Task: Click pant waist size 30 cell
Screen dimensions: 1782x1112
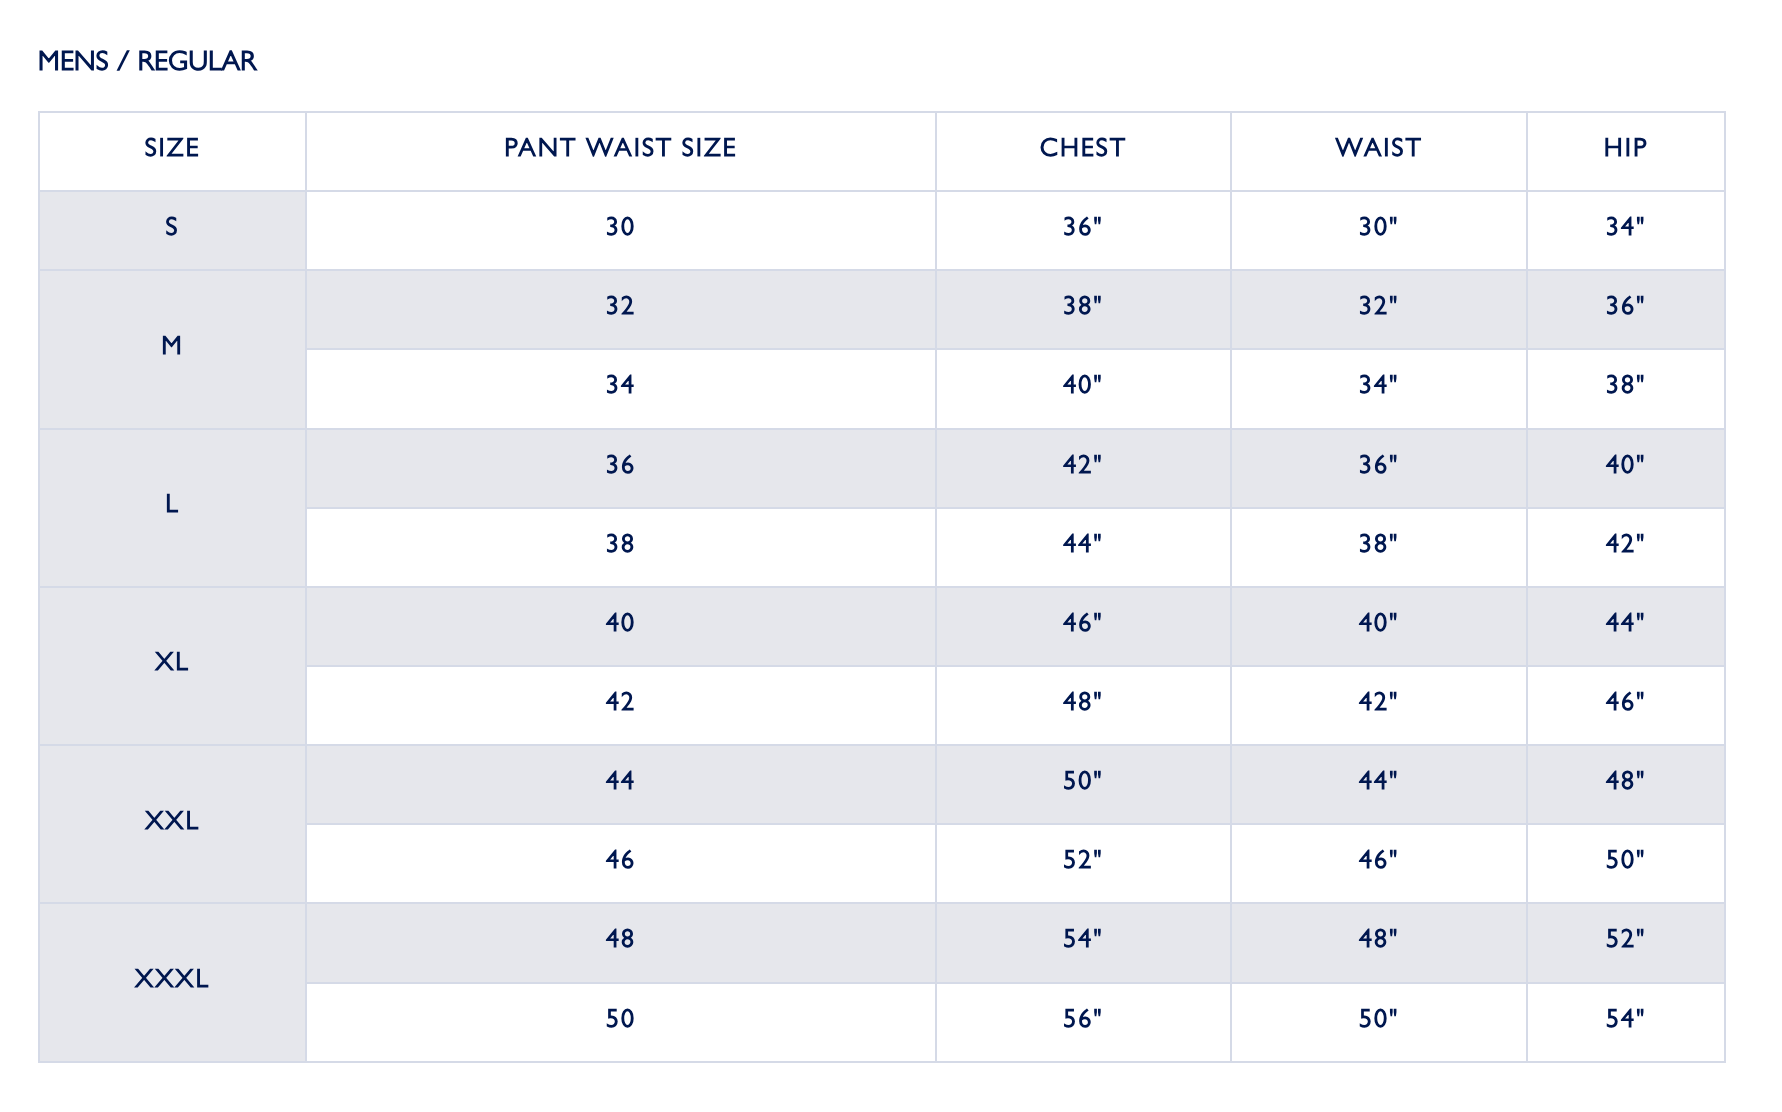Action: (x=620, y=230)
